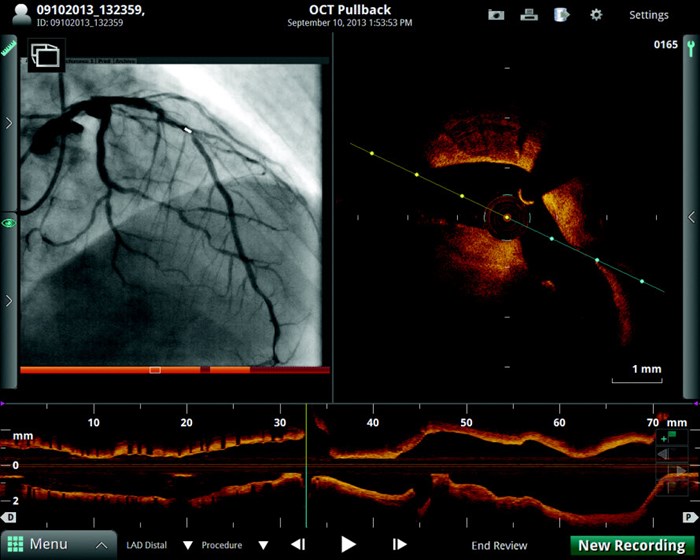
Task: Click the recording date September 10, 2013
Action: point(350,23)
